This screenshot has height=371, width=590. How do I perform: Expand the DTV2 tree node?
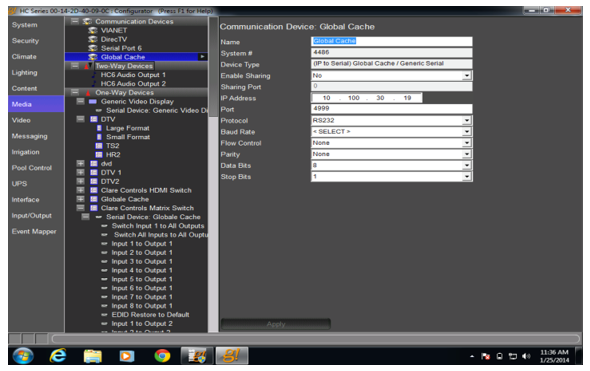point(81,181)
